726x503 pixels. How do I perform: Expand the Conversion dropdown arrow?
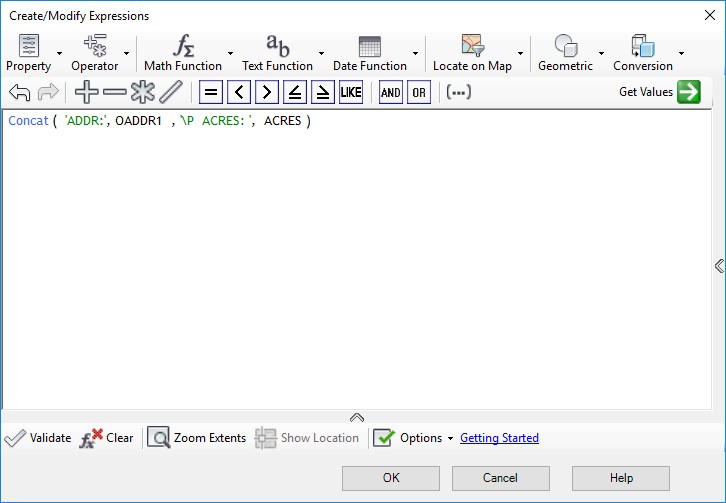coord(682,53)
